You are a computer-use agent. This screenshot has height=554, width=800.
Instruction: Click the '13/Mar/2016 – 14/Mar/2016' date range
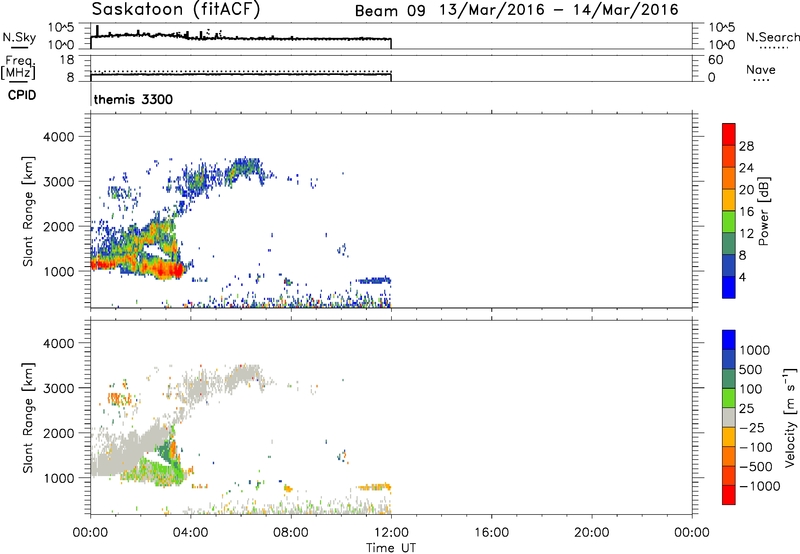point(559,10)
